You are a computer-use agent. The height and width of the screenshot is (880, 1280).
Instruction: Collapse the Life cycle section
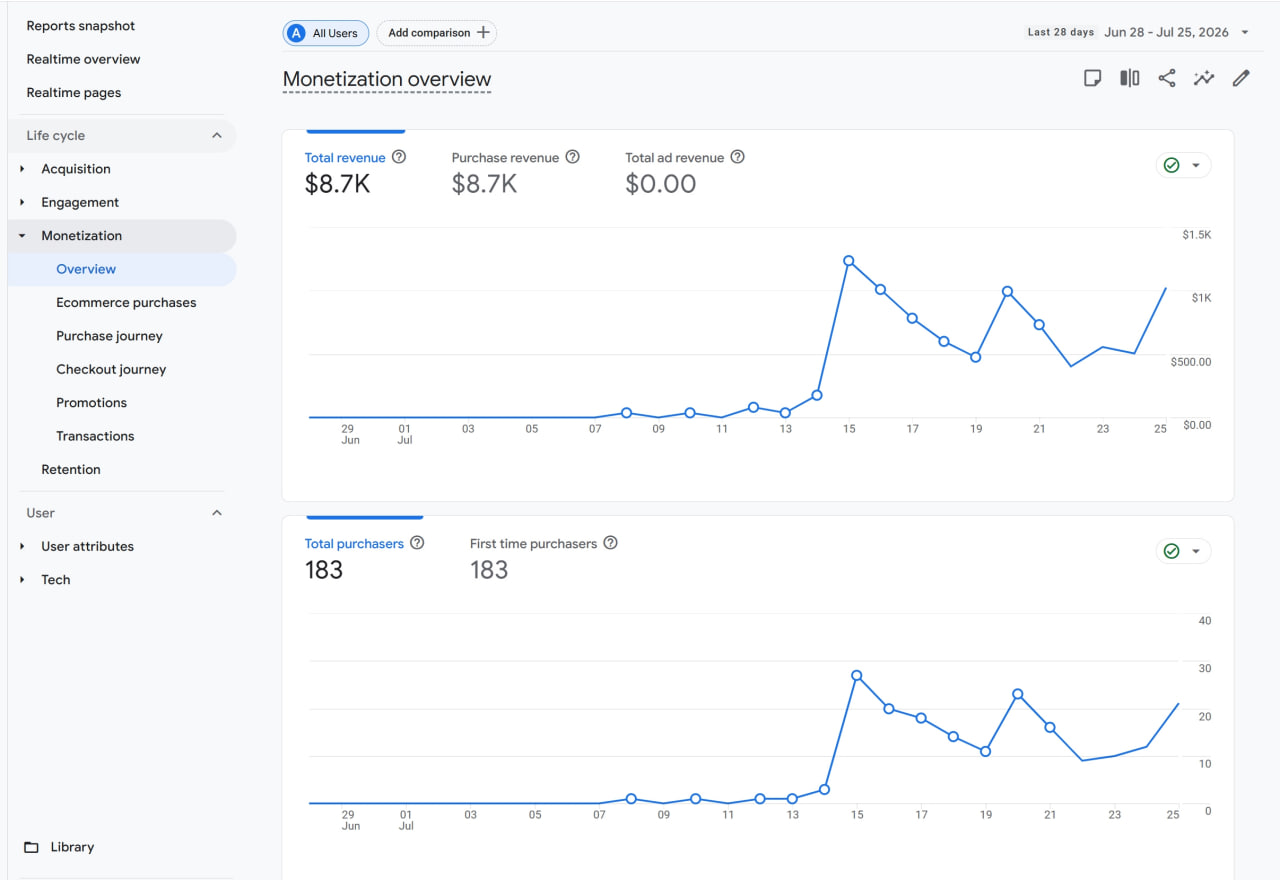[217, 136]
